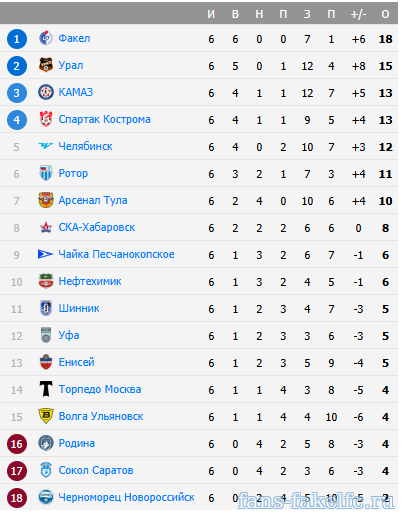Click the КАМАЗ round emblem

pyautogui.click(x=46, y=92)
